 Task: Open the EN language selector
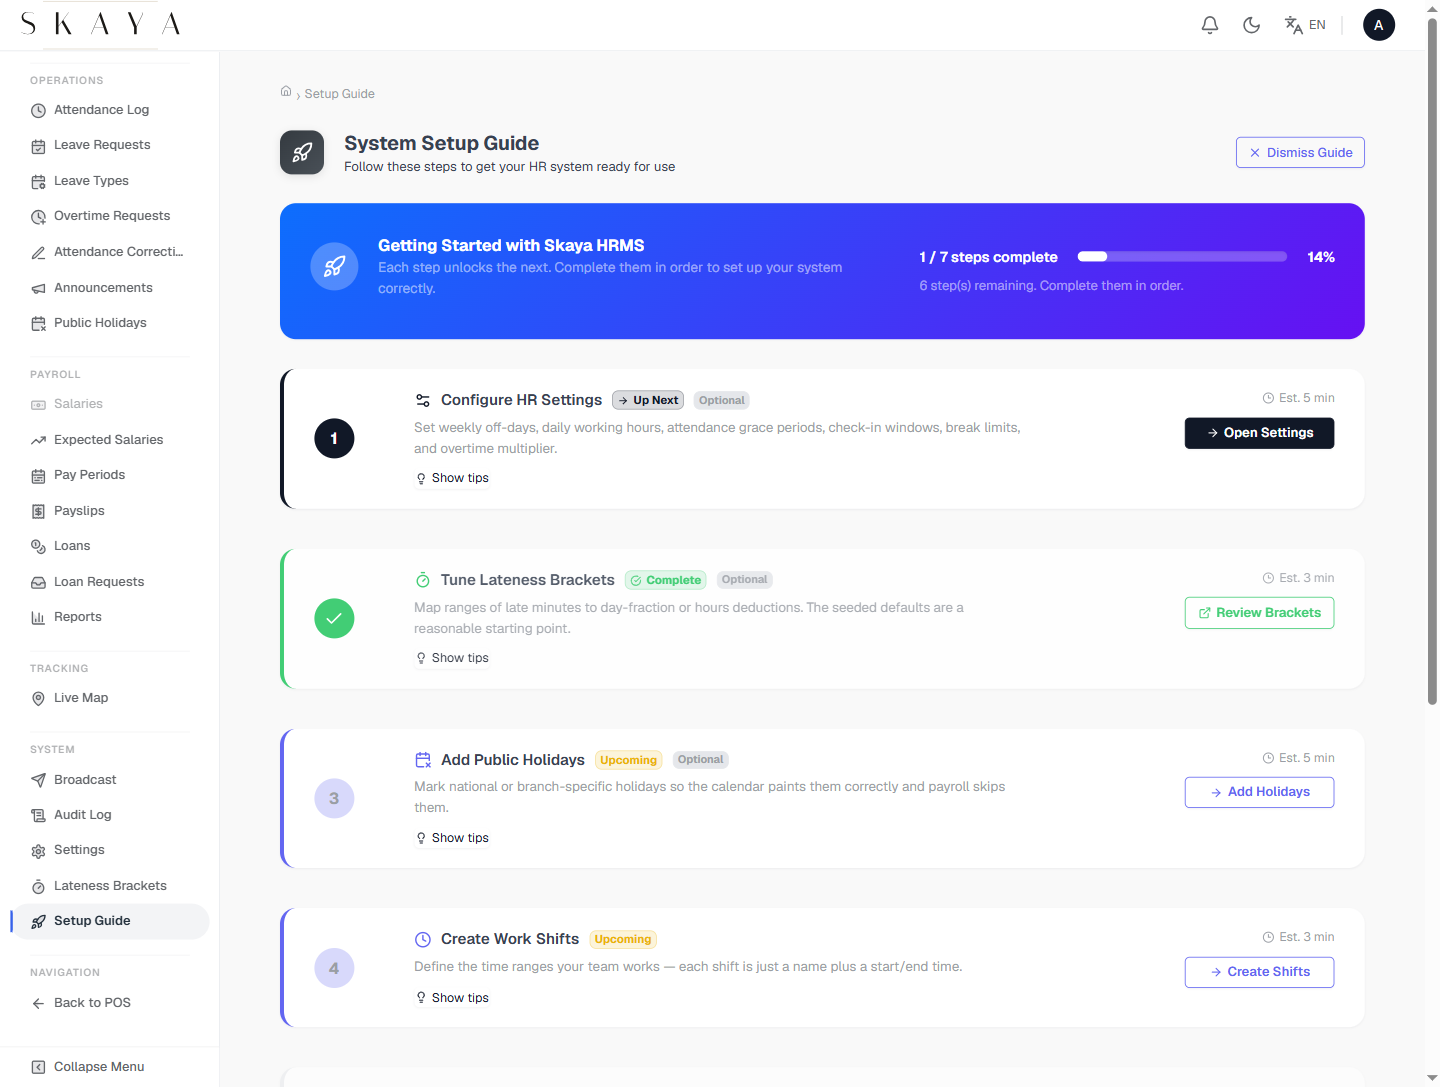[1305, 25]
